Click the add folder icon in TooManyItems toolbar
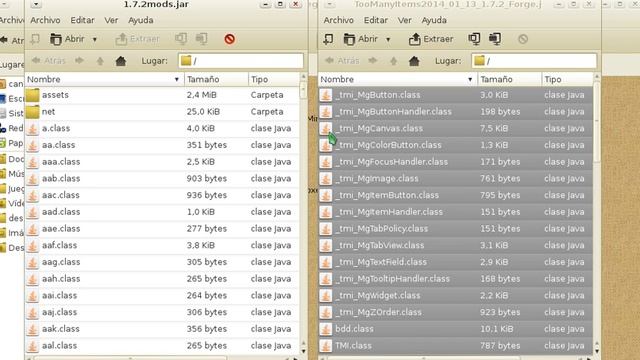 [495, 39]
